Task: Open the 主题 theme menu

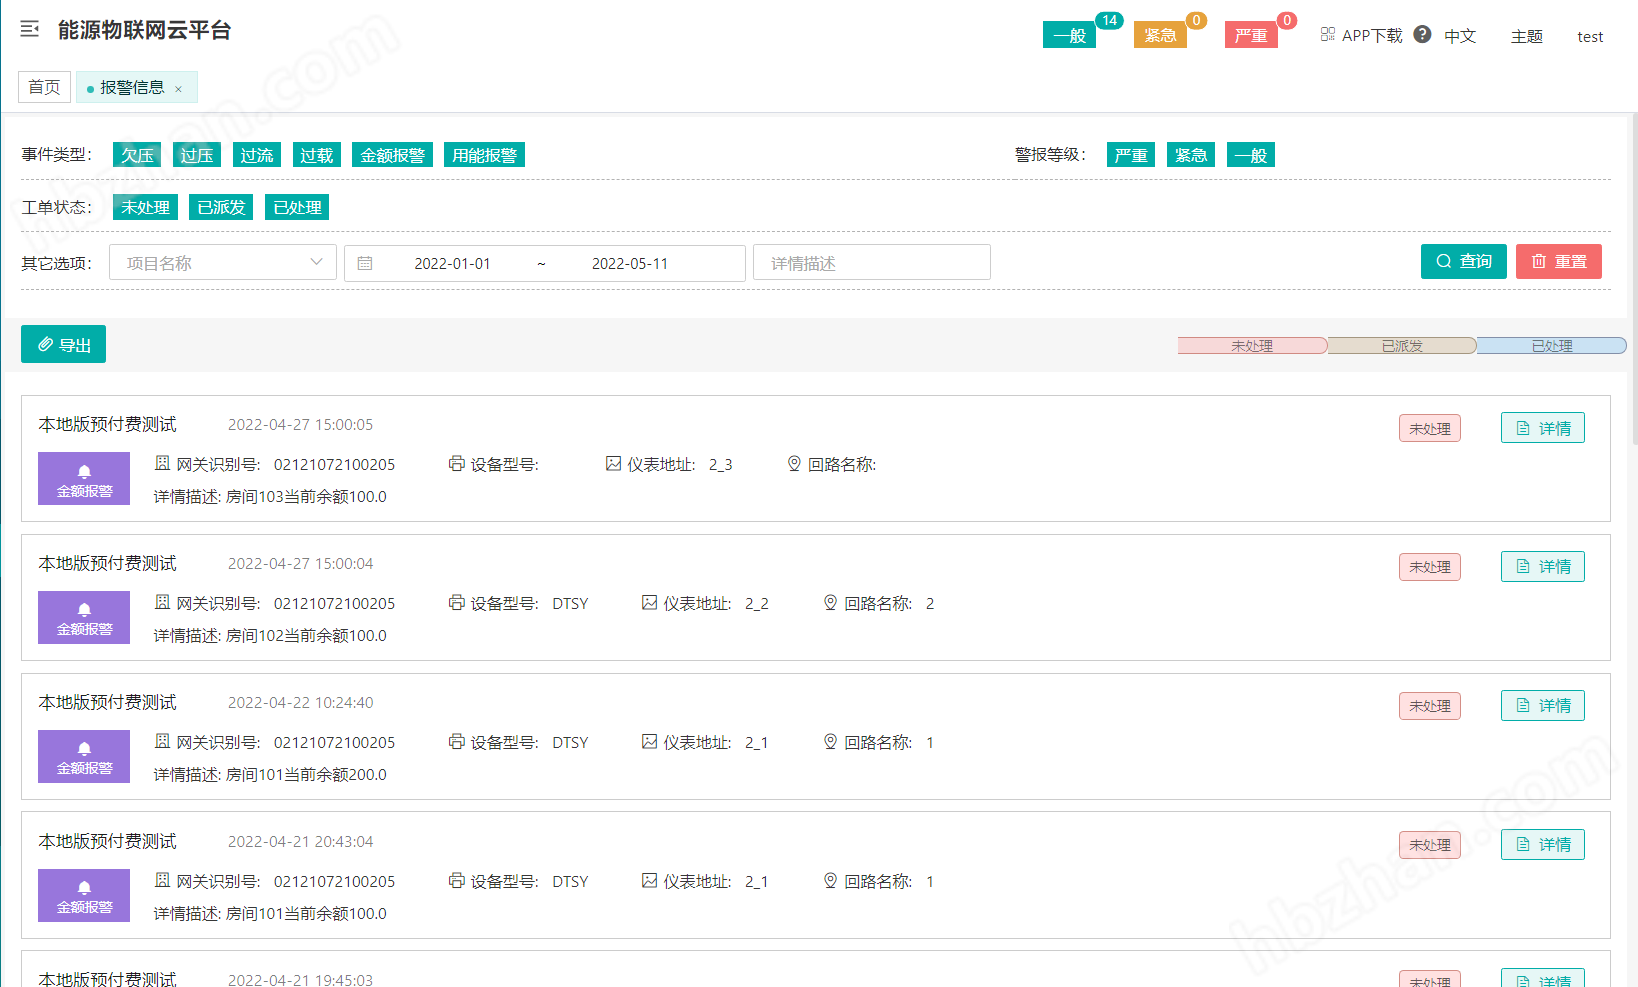Action: click(x=1526, y=36)
